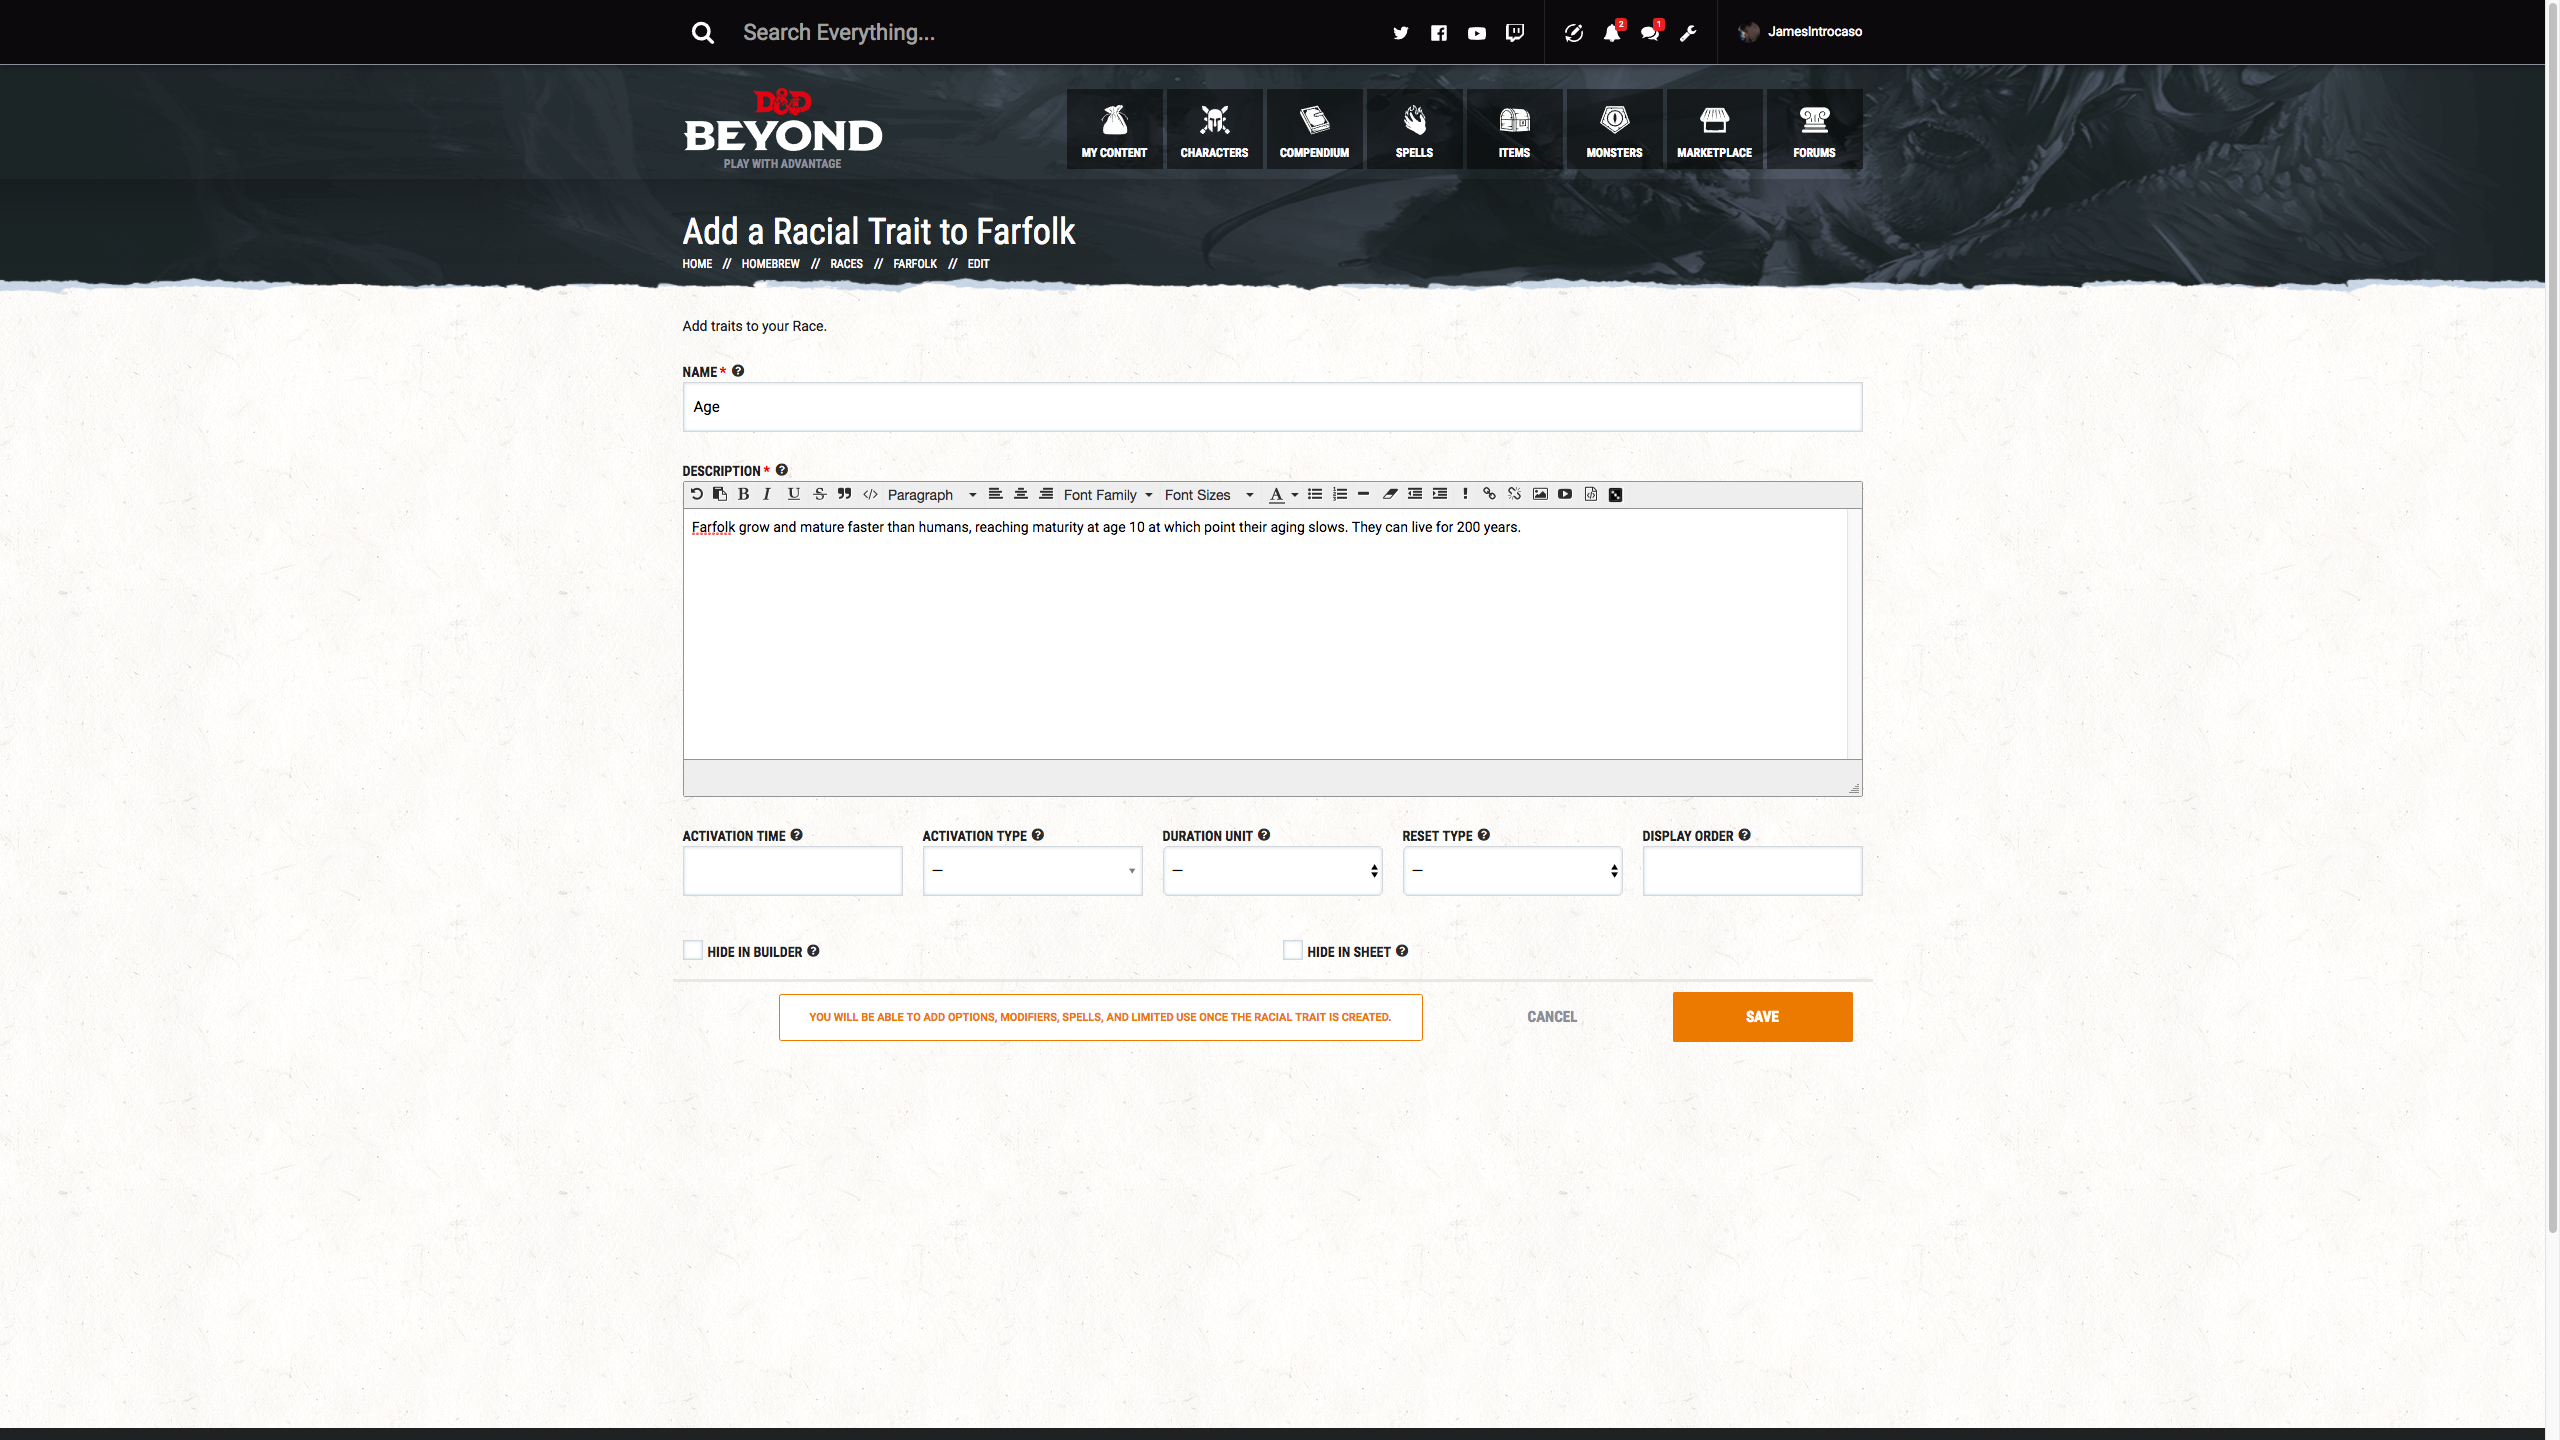
Task: Open Twitter social link
Action: pyautogui.click(x=1400, y=33)
